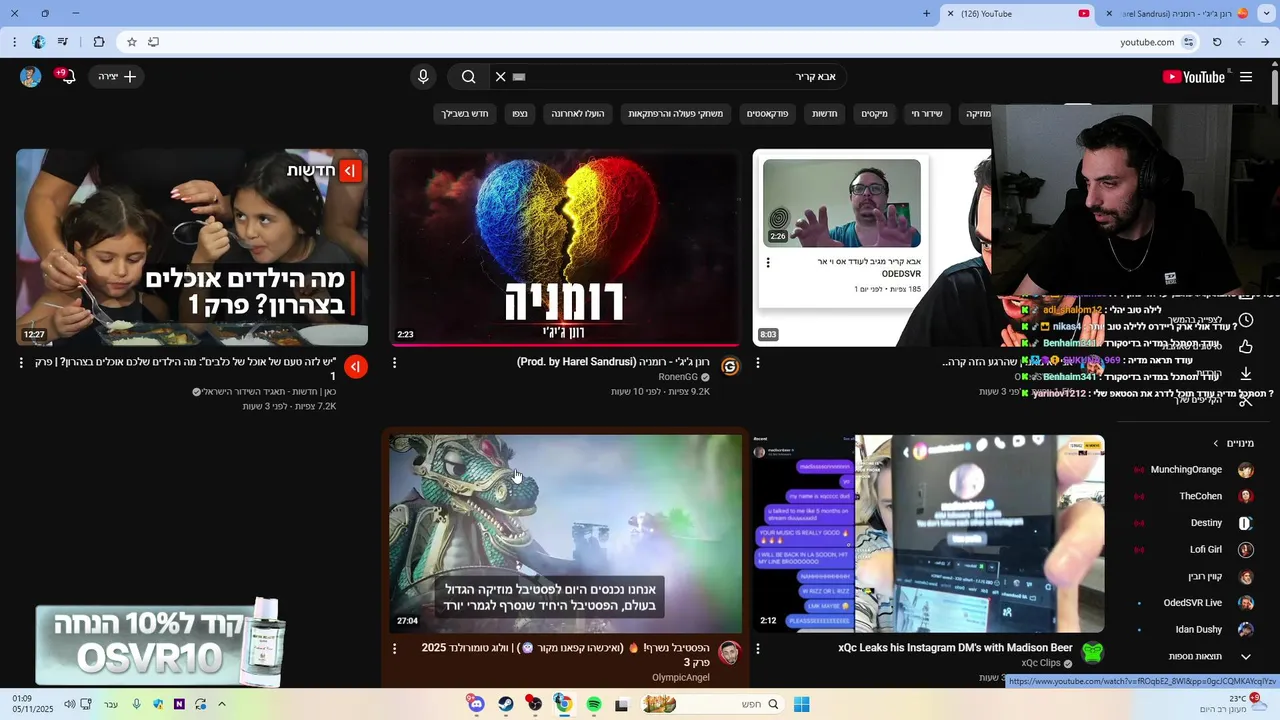The width and height of the screenshot is (1280, 720).
Task: Select the שידור חי filter chip
Action: tap(927, 114)
